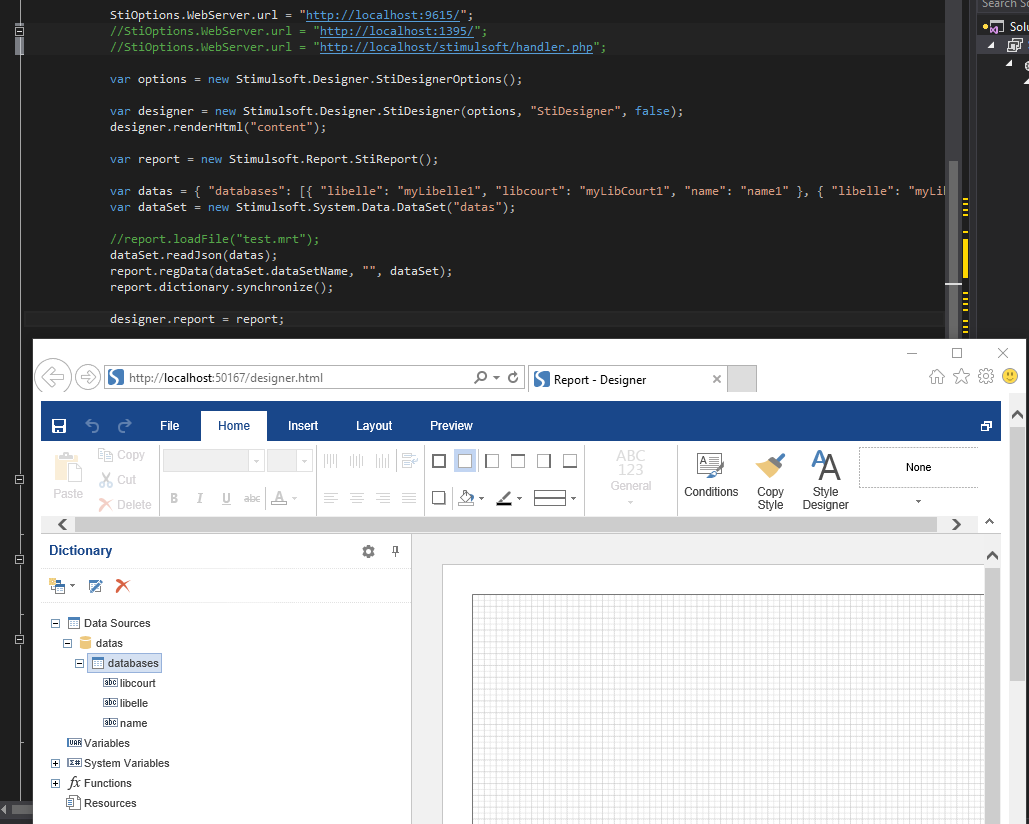Expand the Functions node
The width and height of the screenshot is (1029, 824).
[x=56, y=783]
